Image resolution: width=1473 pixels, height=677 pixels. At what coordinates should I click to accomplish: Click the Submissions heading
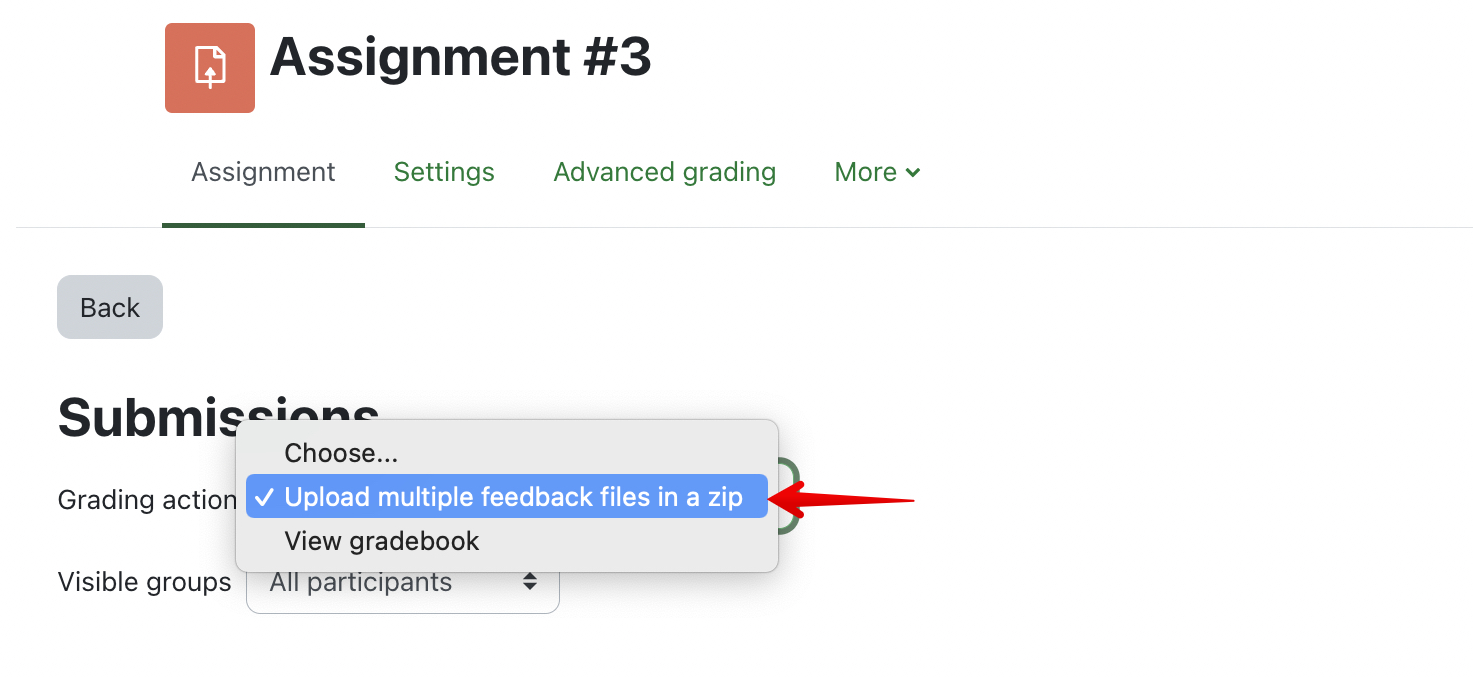[x=140, y=417]
